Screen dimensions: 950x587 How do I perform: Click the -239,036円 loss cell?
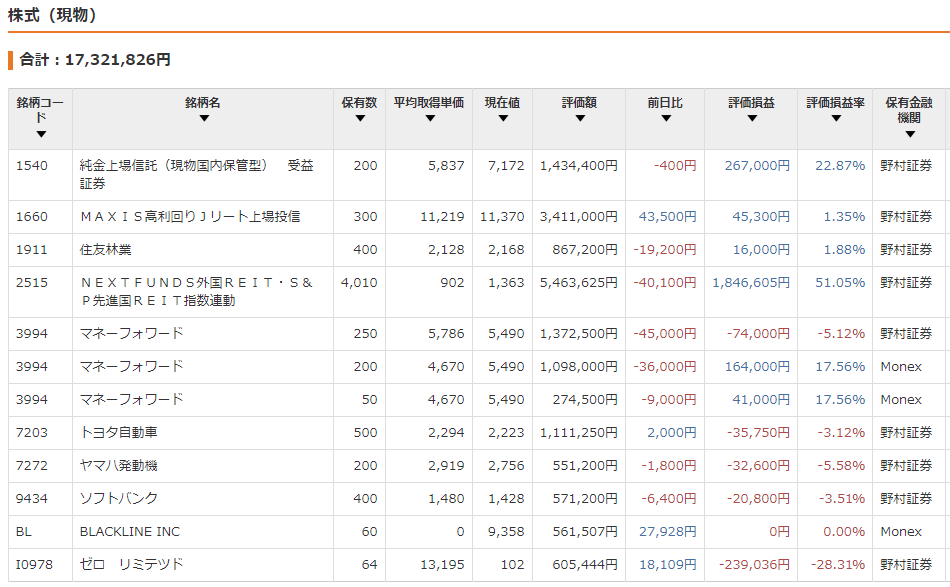pos(754,564)
